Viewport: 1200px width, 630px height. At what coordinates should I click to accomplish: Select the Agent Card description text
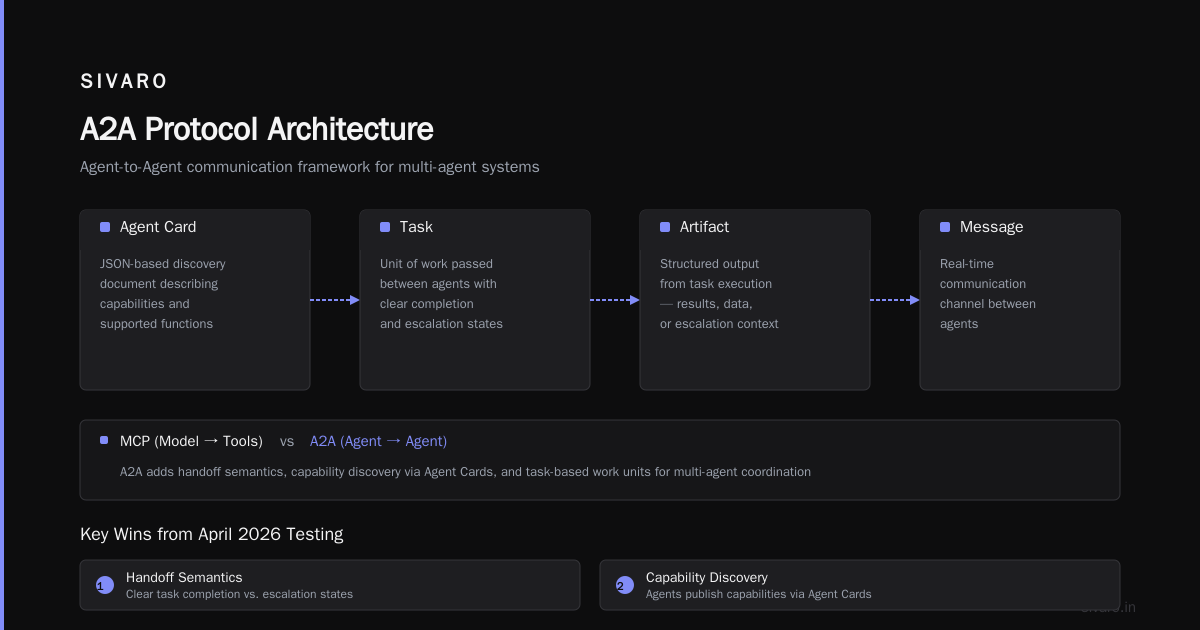point(163,294)
